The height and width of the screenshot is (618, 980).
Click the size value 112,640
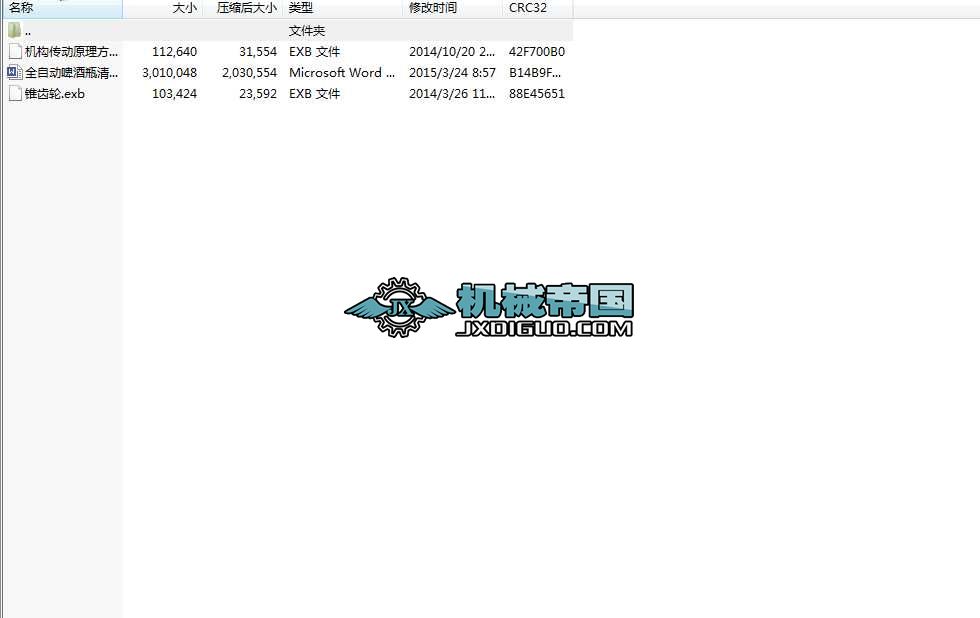click(x=174, y=52)
